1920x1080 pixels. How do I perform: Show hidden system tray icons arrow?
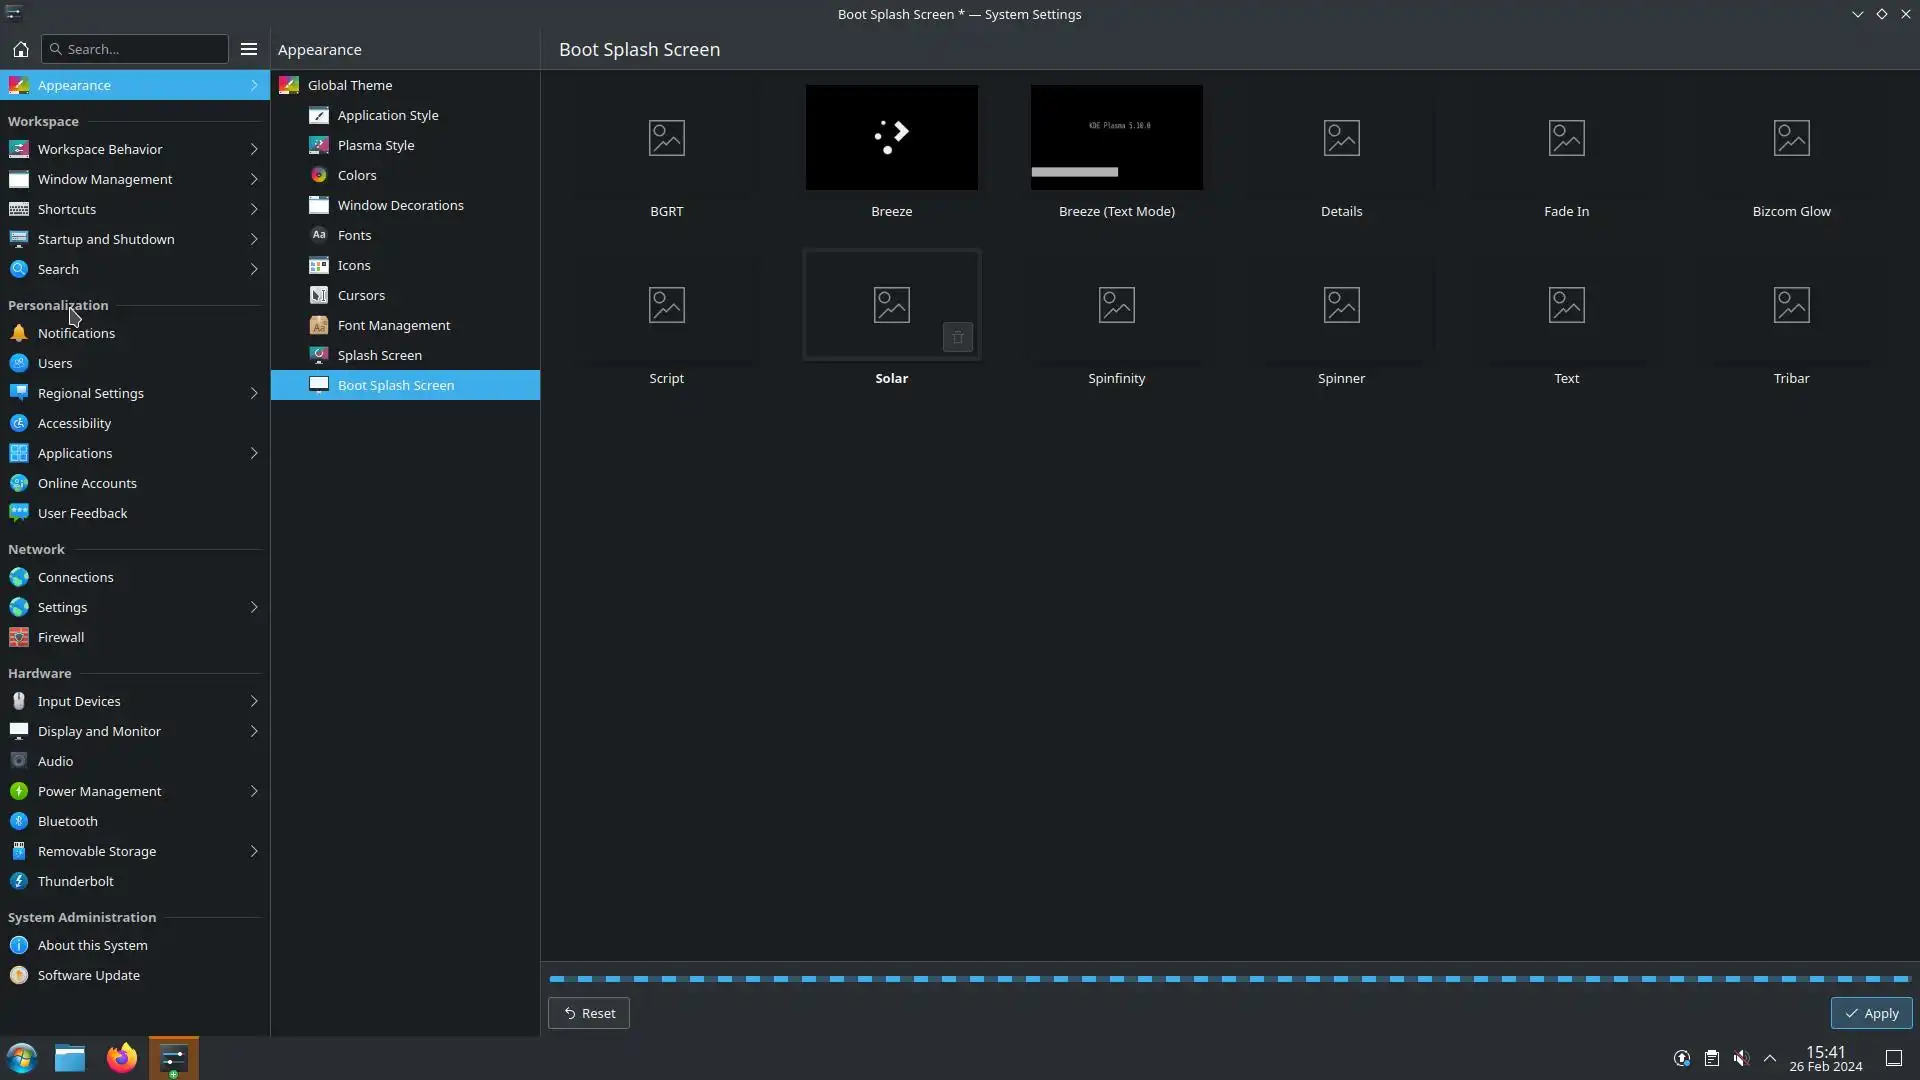coord(1770,1058)
